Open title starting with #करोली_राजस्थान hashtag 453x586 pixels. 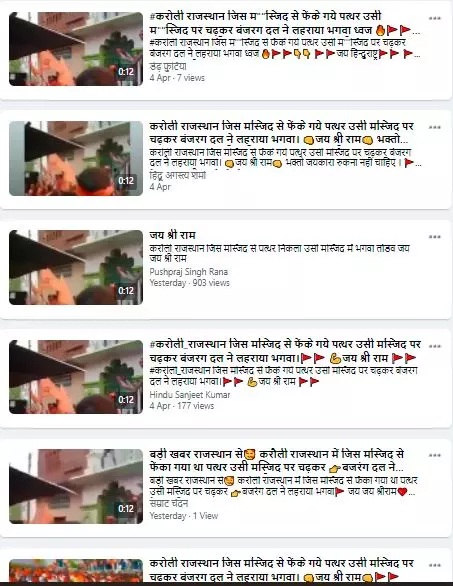(285, 351)
